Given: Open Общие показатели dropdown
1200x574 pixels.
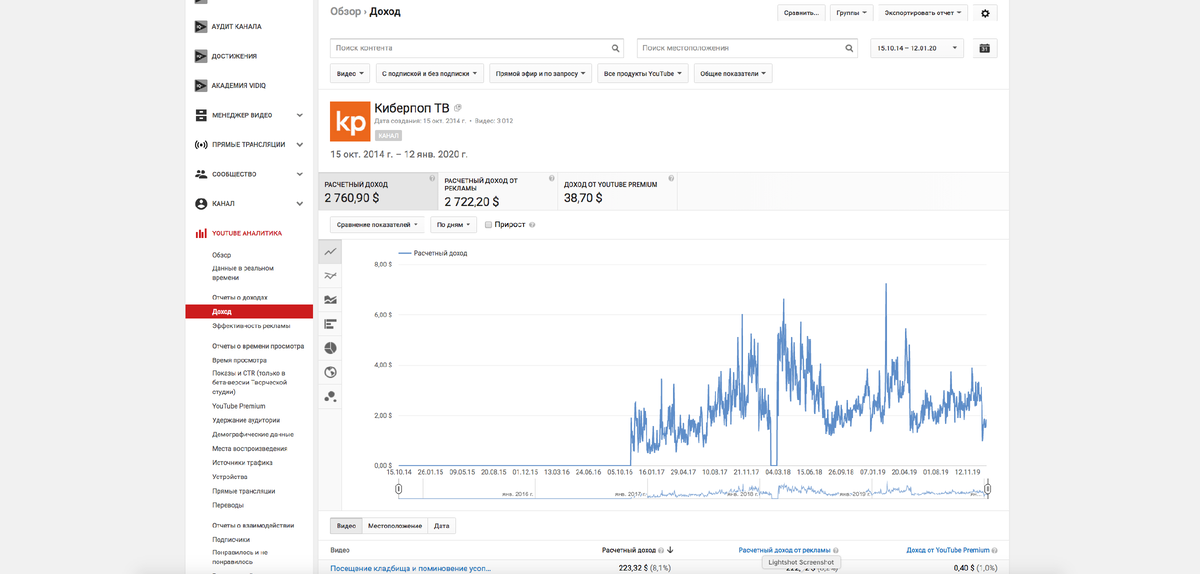Looking at the screenshot, I should click(x=731, y=74).
